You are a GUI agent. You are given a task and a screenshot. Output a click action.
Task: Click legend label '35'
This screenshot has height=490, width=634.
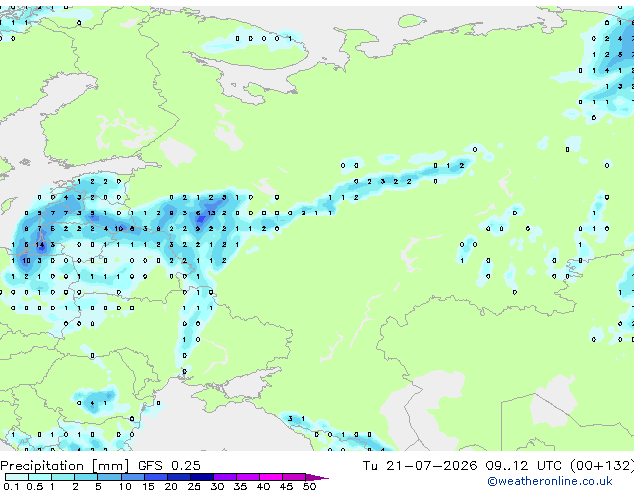pos(240,486)
